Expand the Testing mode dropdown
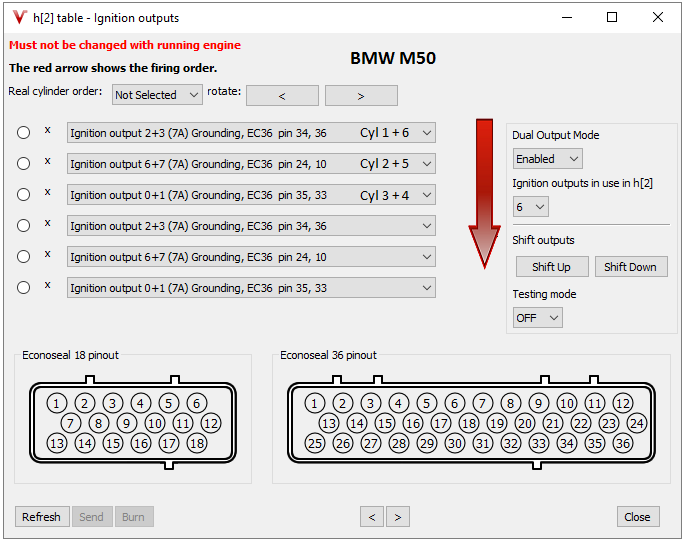Image resolution: width=682 pixels, height=540 pixels. click(537, 317)
